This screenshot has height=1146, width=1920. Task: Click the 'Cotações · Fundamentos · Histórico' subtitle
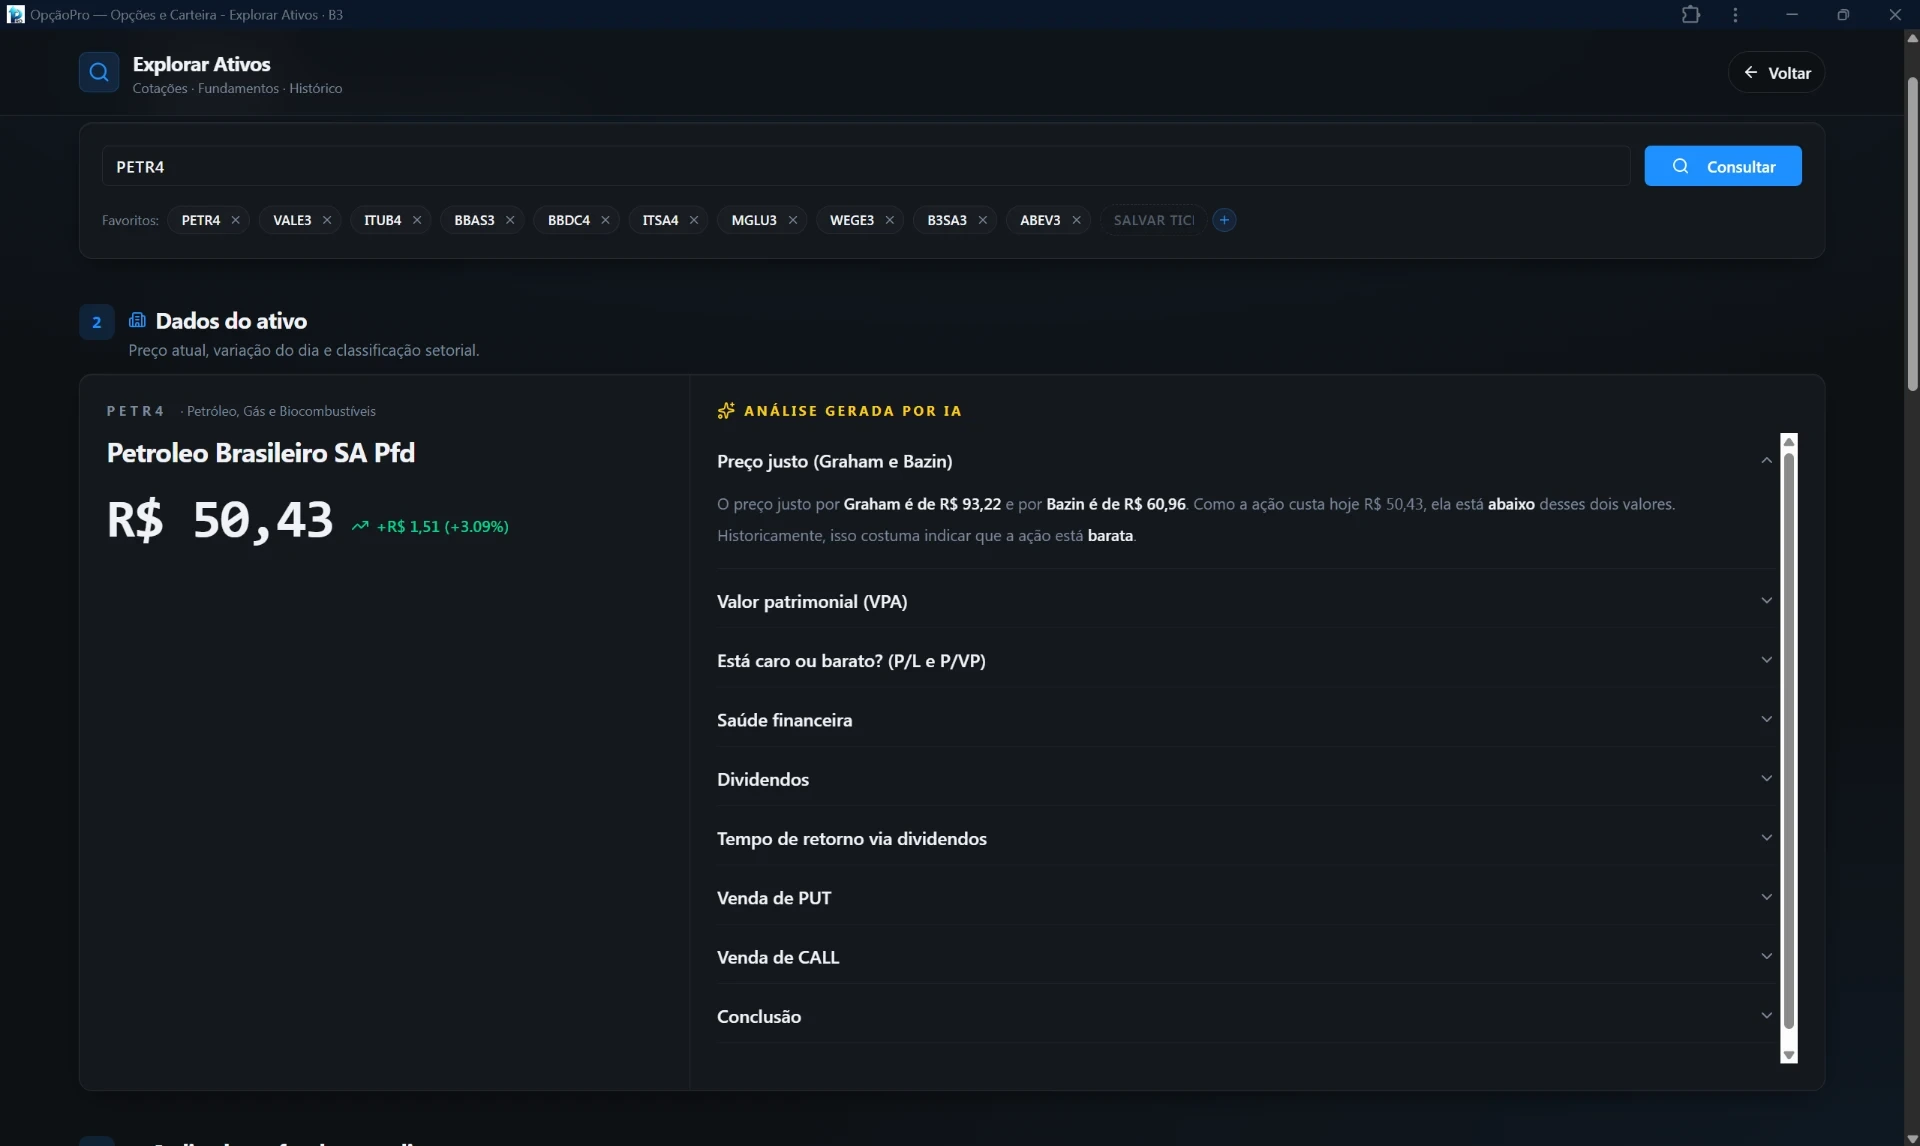(237, 88)
